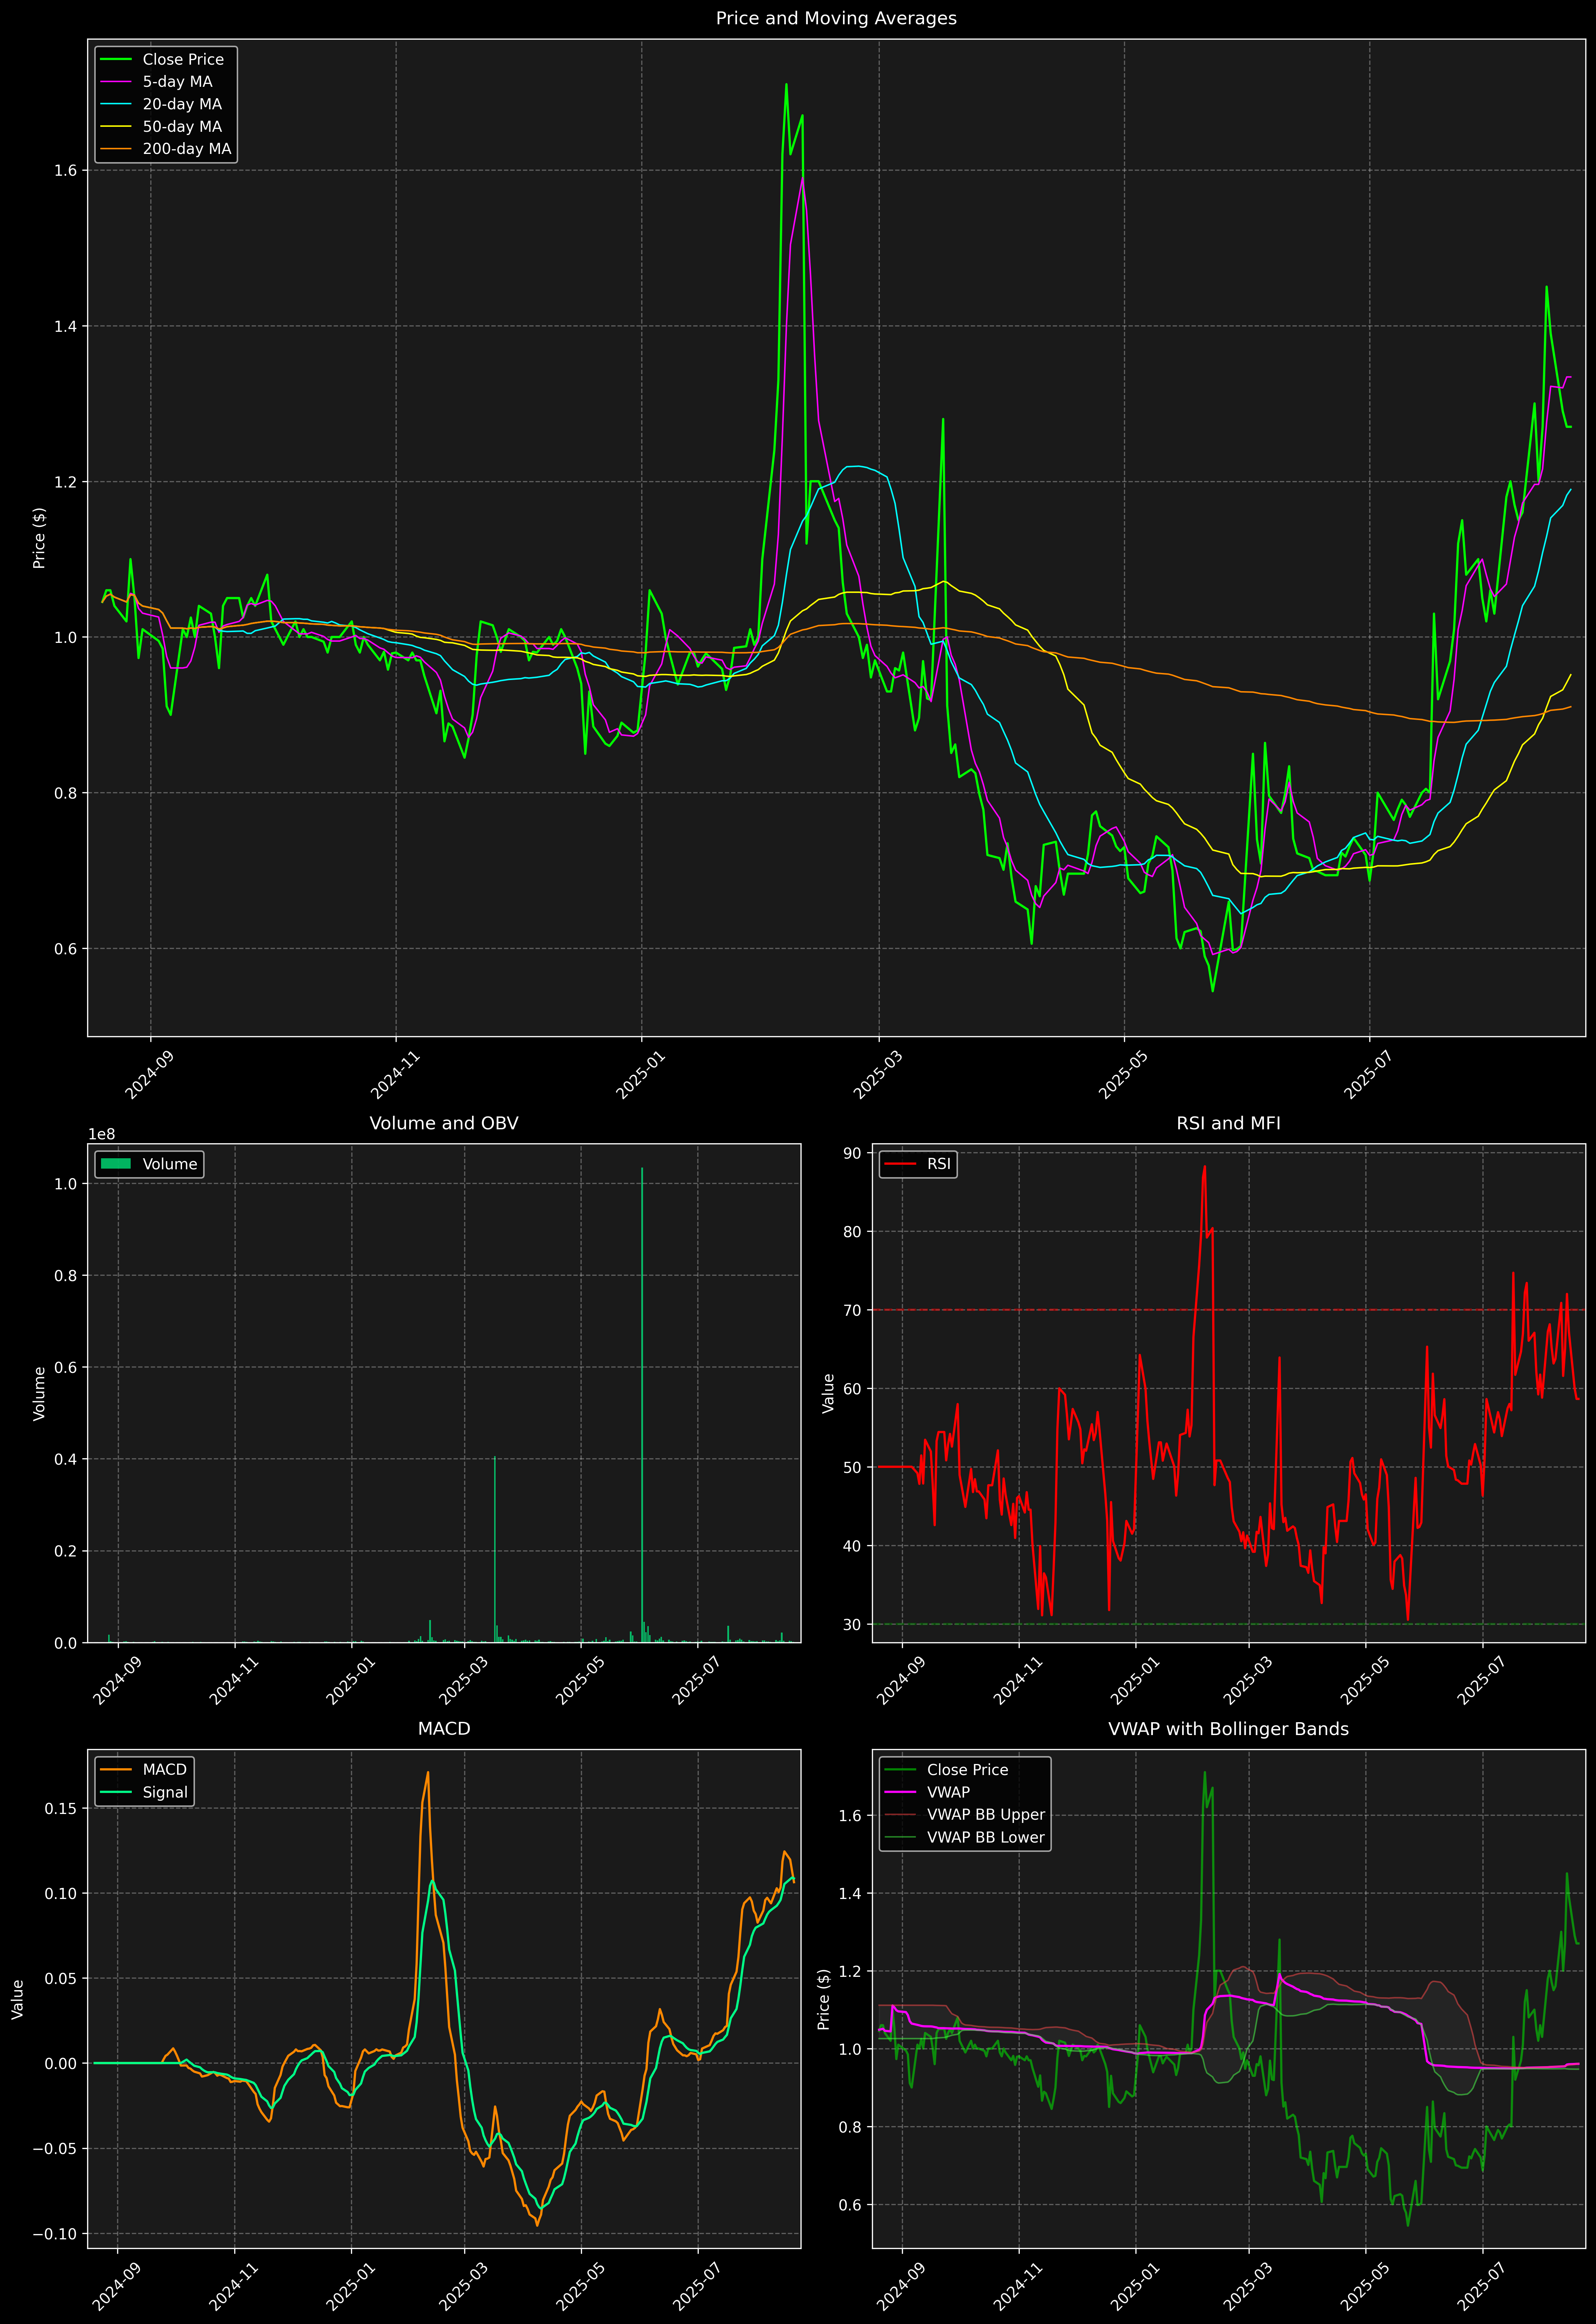This screenshot has height=2324, width=1596.
Task: Click the 'MACD' chart title
Action: 444,1729
